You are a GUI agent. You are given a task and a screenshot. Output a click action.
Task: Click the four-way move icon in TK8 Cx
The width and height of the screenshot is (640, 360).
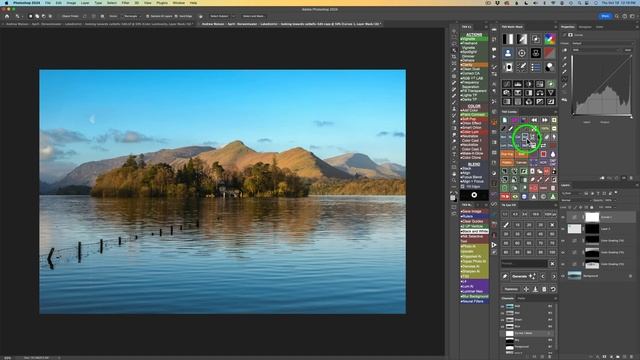tap(526, 289)
